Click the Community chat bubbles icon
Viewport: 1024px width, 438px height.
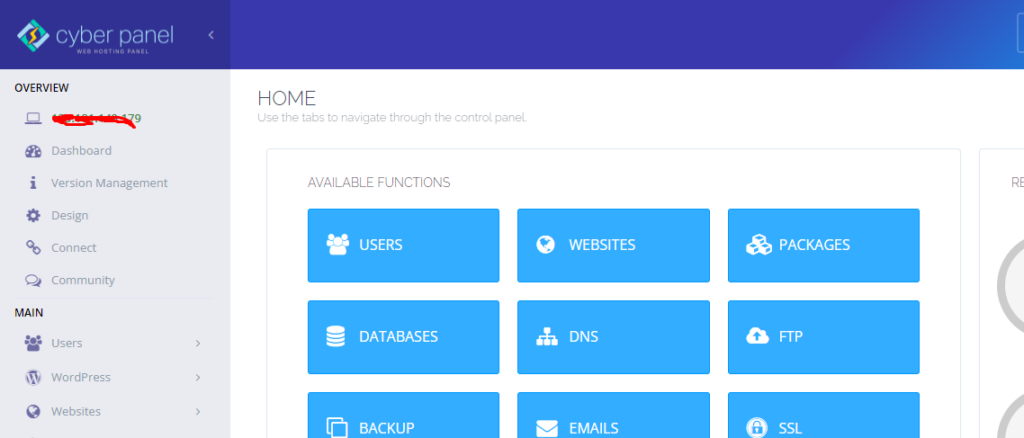tap(33, 280)
